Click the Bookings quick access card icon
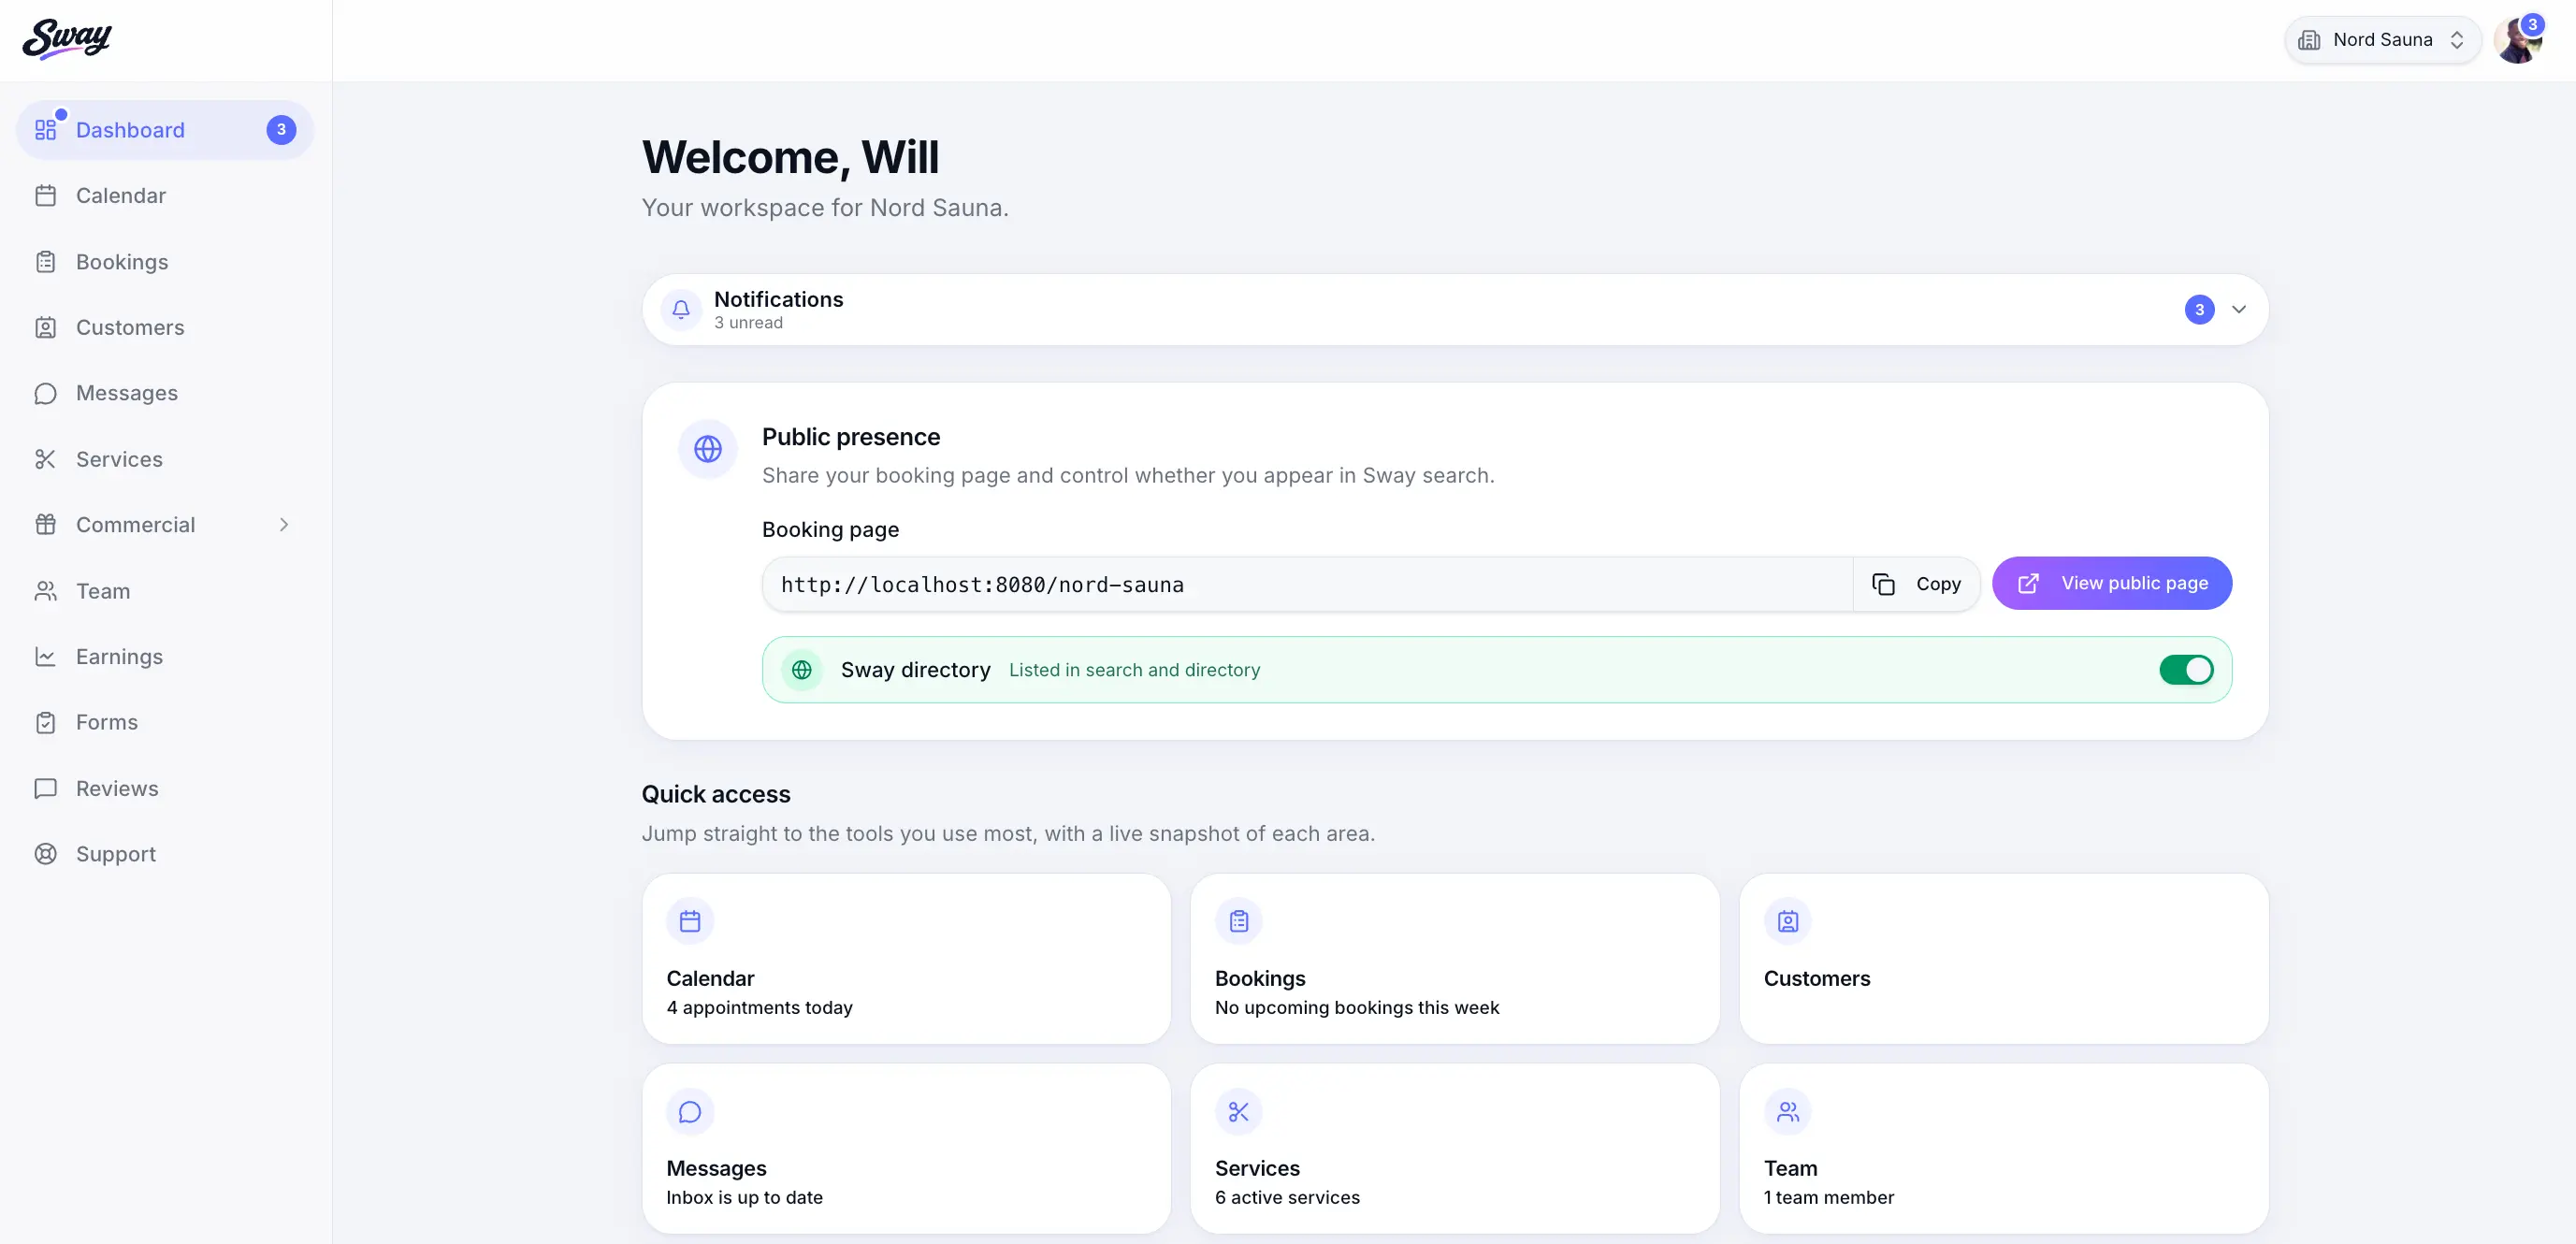Image resolution: width=2576 pixels, height=1244 pixels. pyautogui.click(x=1239, y=921)
